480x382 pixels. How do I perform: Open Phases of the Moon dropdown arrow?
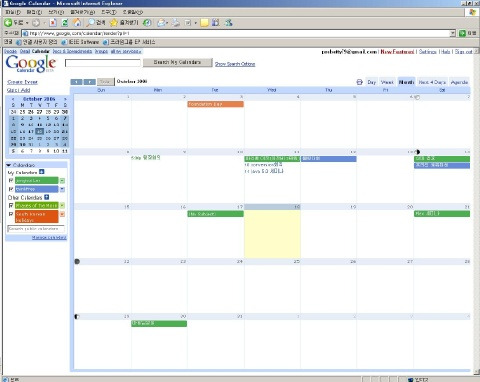click(x=62, y=206)
